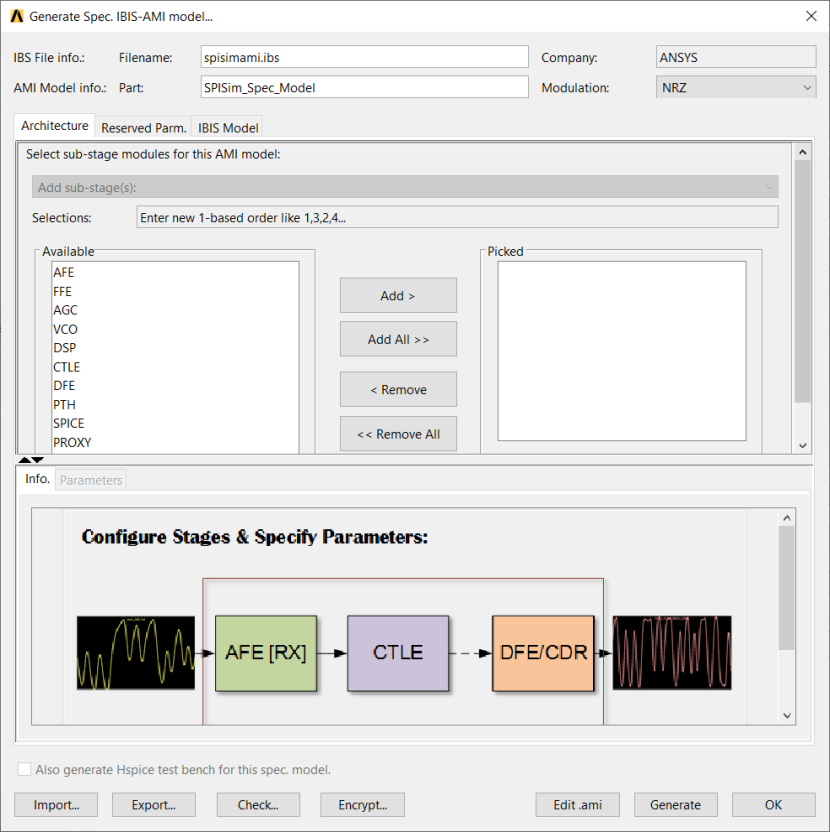Click the yellow input waveform thumbnail

tap(136, 653)
